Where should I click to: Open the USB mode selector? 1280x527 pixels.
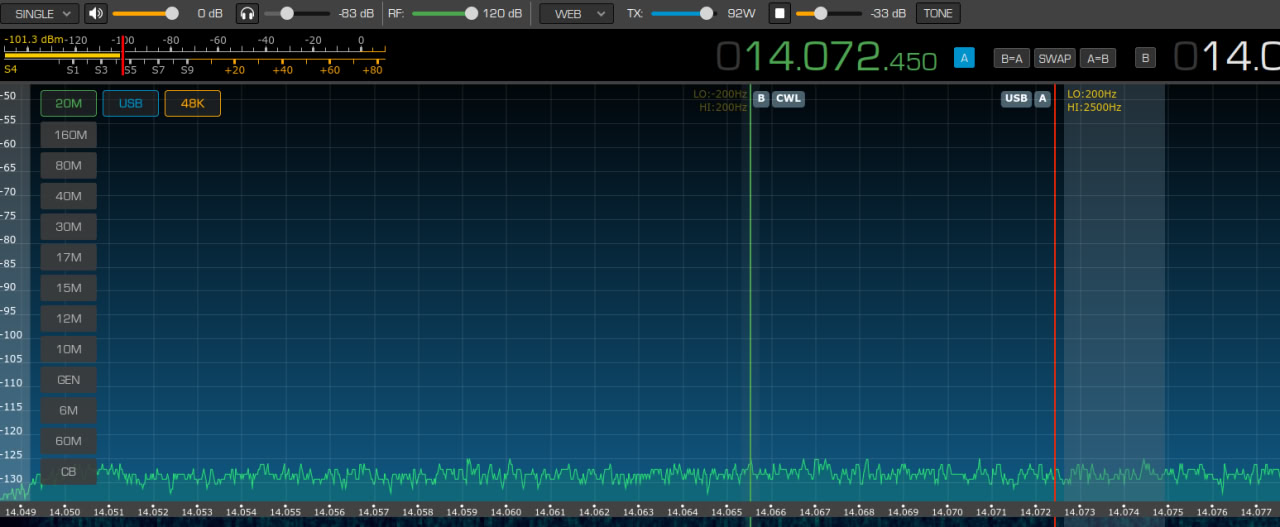pyautogui.click(x=130, y=104)
